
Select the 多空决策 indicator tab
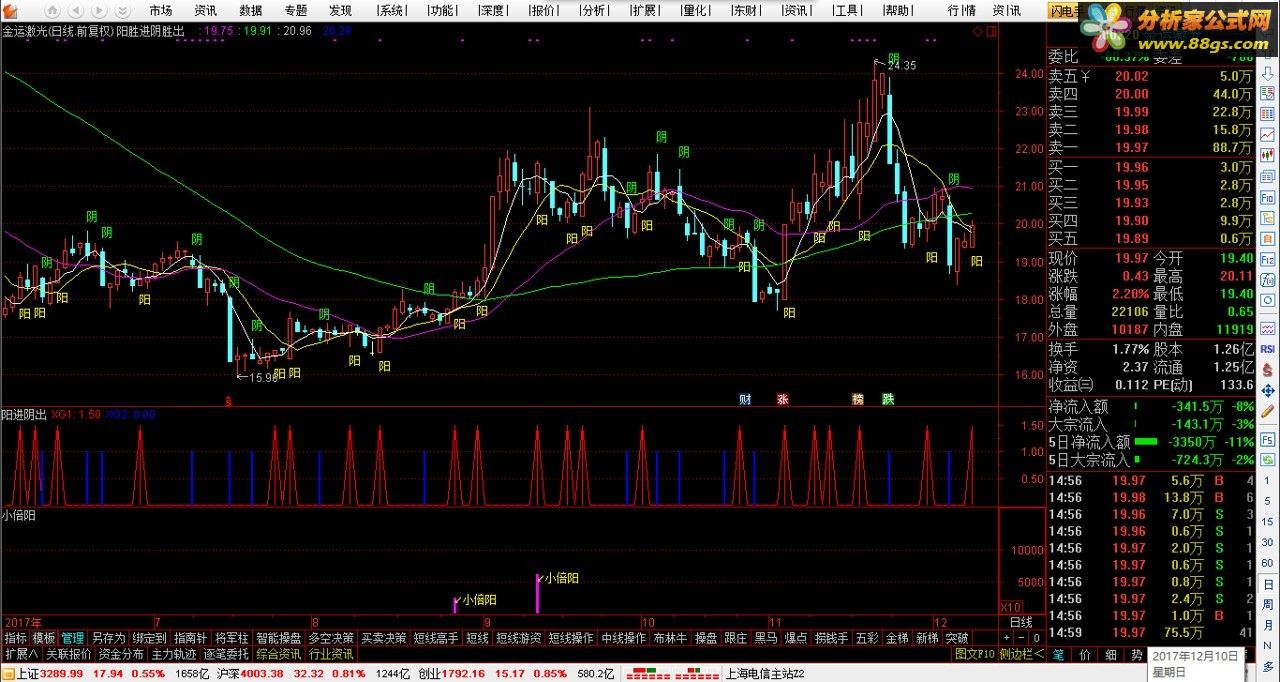[331, 638]
